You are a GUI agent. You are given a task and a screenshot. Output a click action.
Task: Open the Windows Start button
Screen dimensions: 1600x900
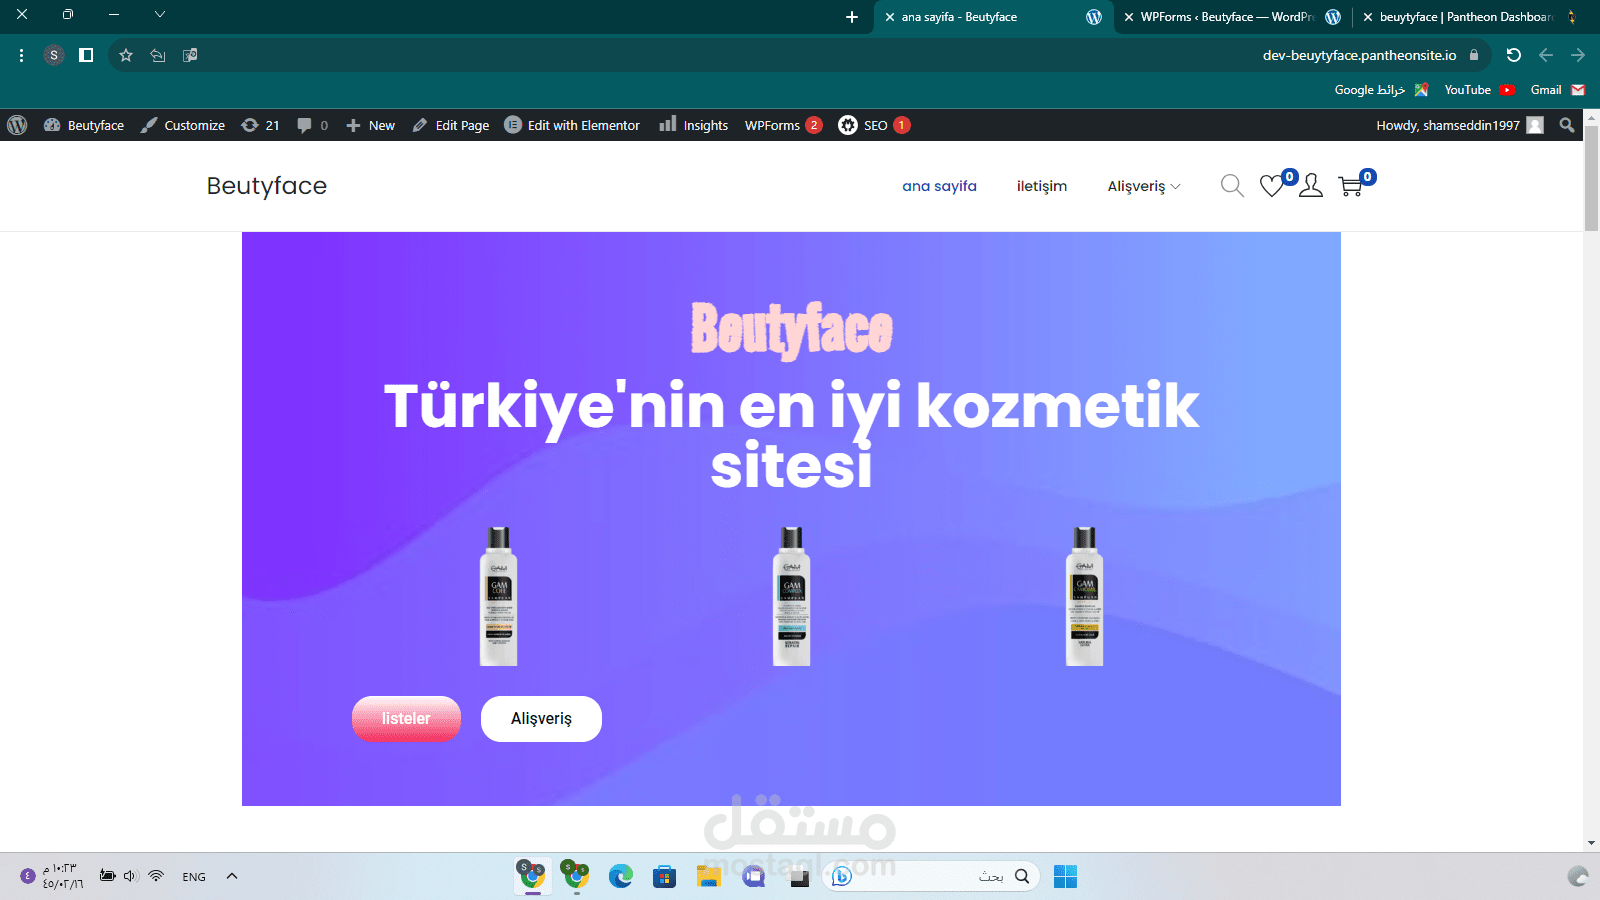click(x=1066, y=877)
